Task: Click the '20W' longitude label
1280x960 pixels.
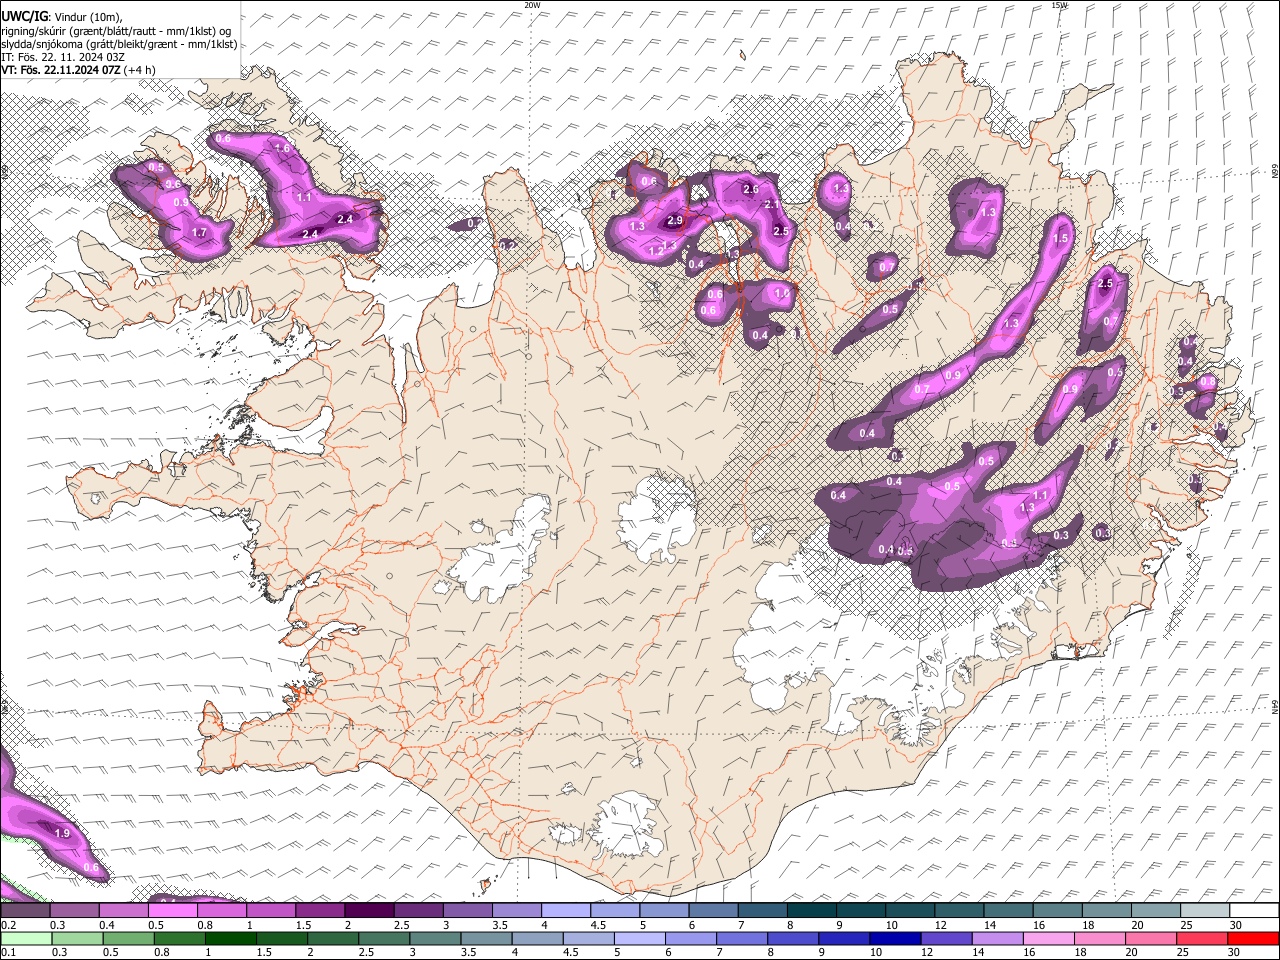Action: click(x=532, y=5)
